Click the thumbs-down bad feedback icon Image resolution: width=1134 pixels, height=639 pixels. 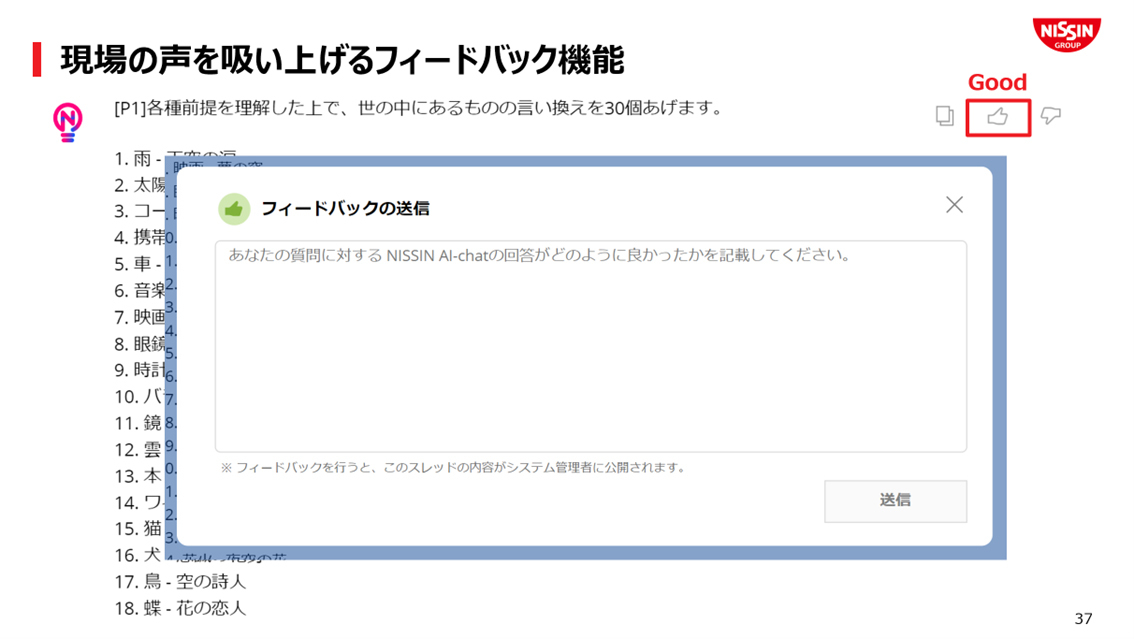click(x=1050, y=116)
